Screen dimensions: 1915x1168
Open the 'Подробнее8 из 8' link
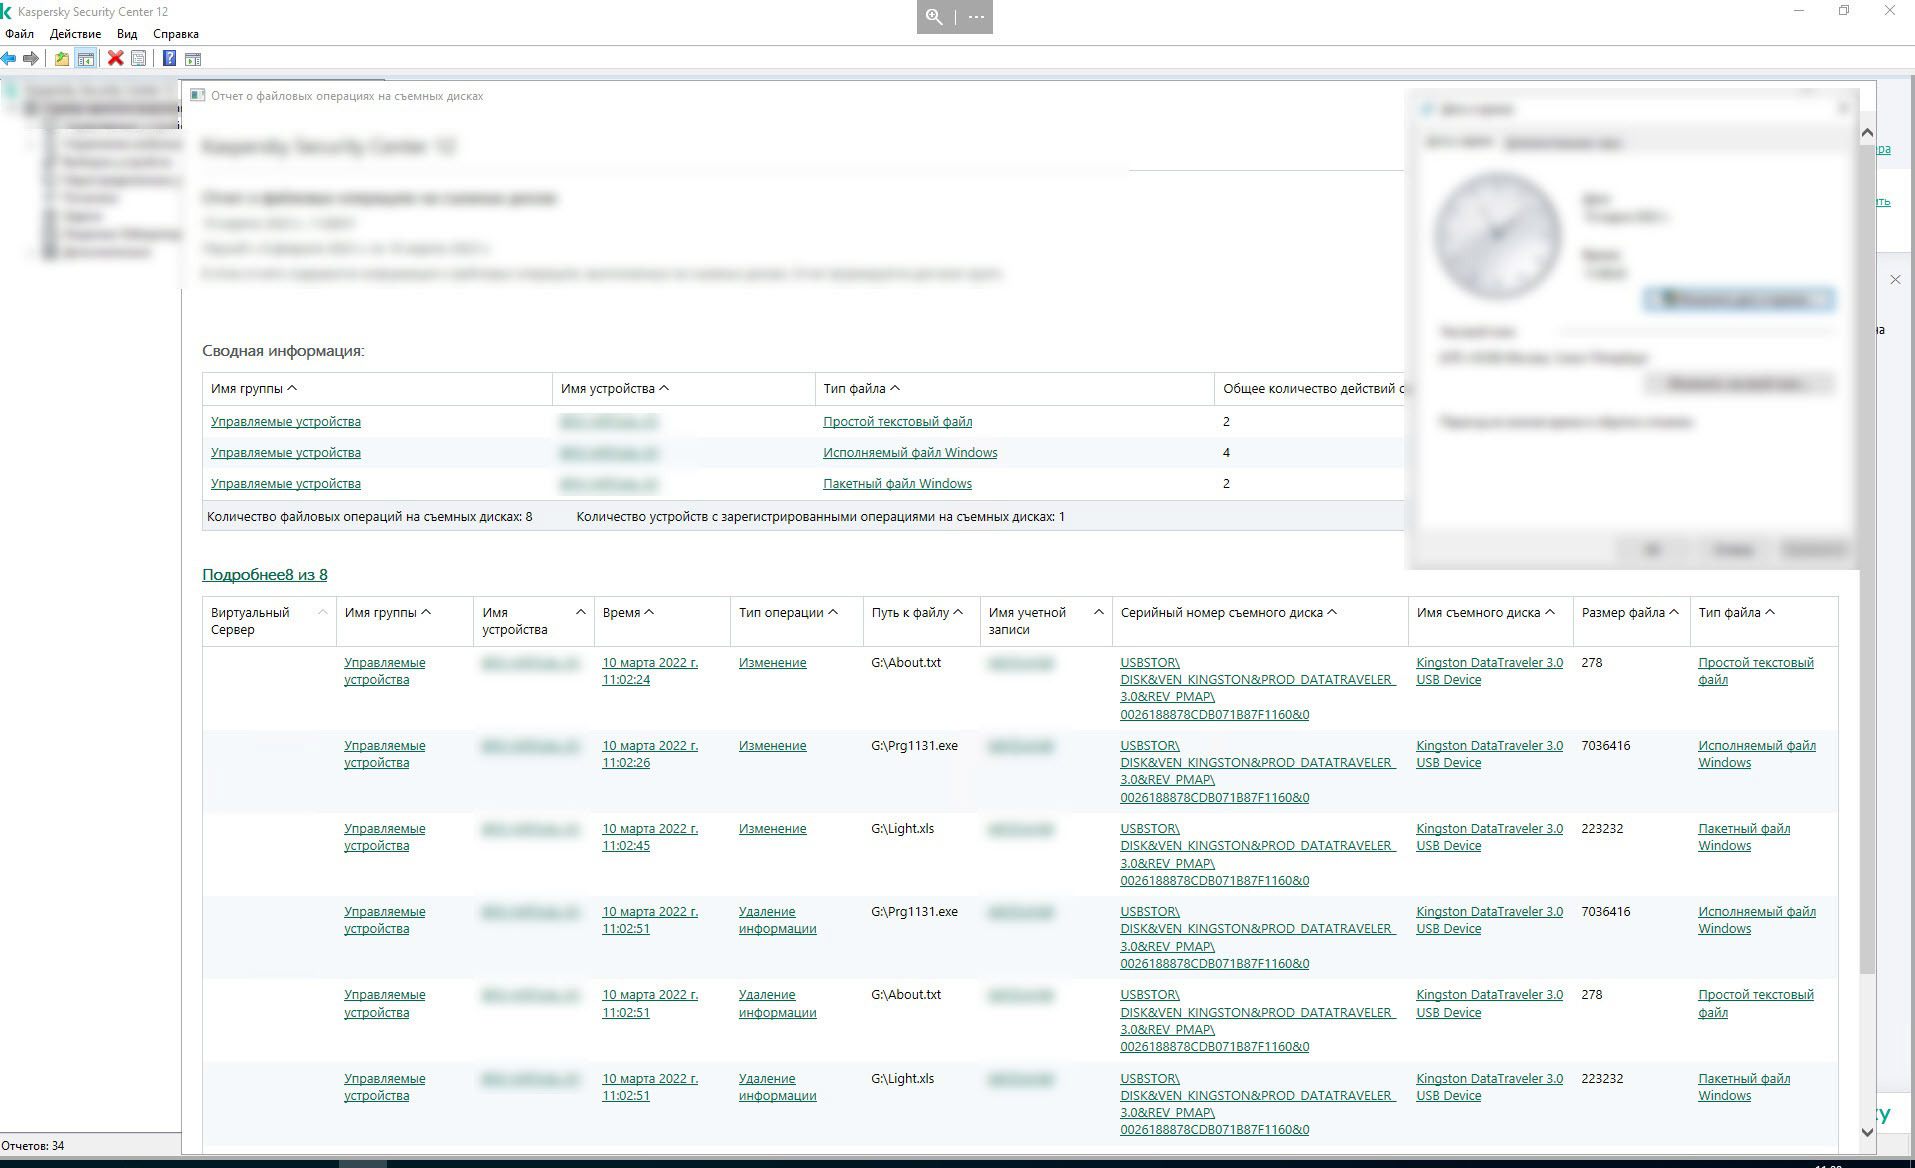click(x=265, y=575)
